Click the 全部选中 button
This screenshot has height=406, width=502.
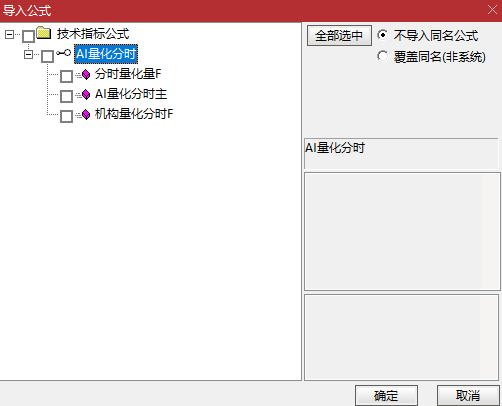point(339,35)
